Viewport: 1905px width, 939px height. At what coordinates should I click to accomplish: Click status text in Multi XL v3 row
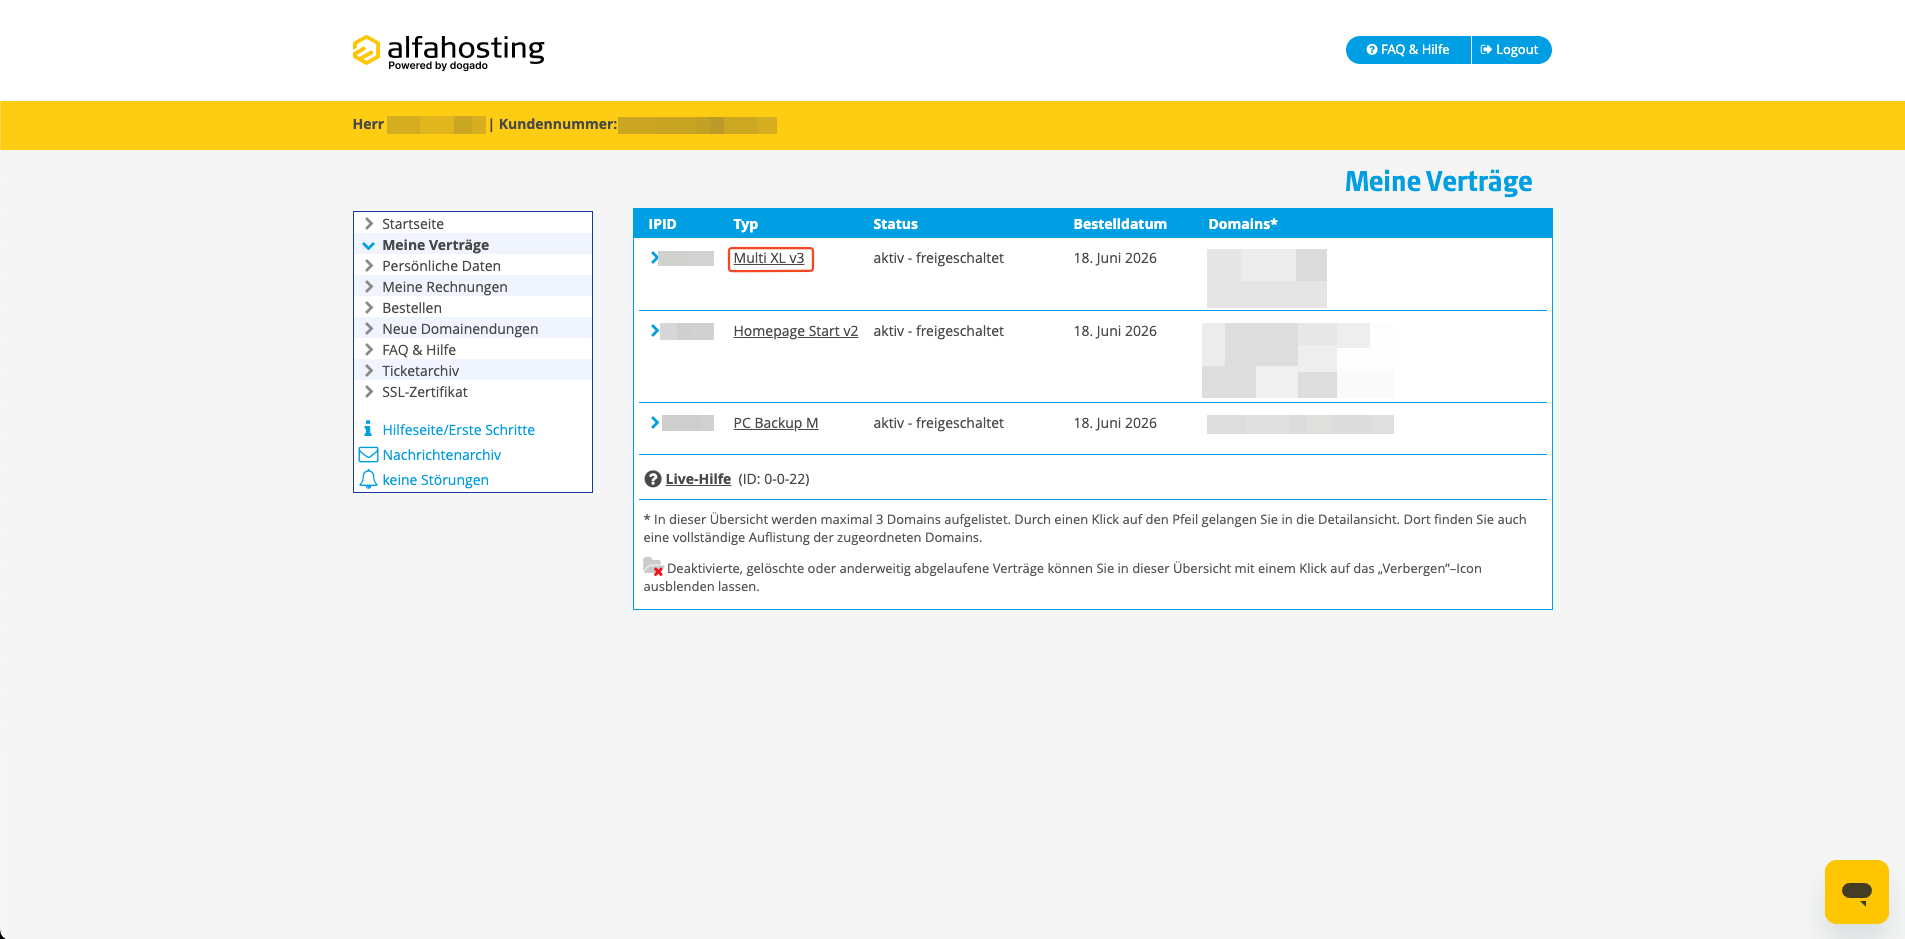pyautogui.click(x=938, y=258)
